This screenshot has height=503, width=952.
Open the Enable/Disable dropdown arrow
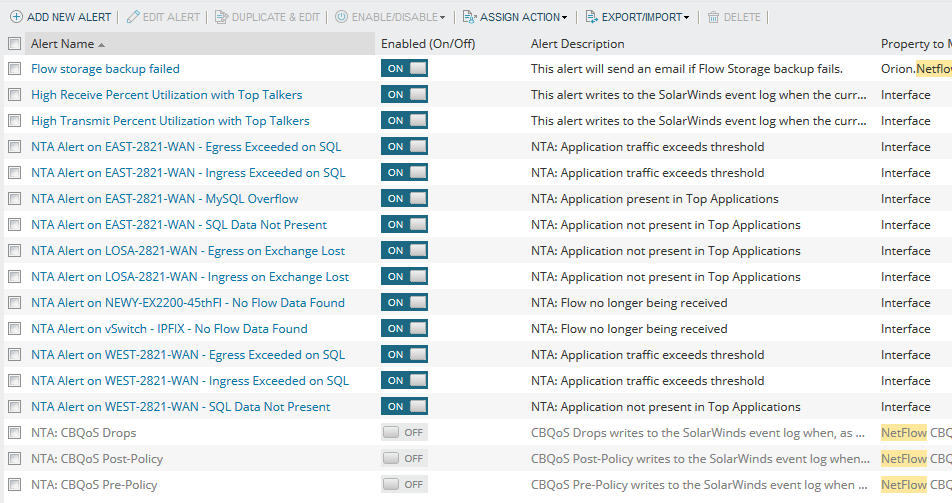pos(442,18)
